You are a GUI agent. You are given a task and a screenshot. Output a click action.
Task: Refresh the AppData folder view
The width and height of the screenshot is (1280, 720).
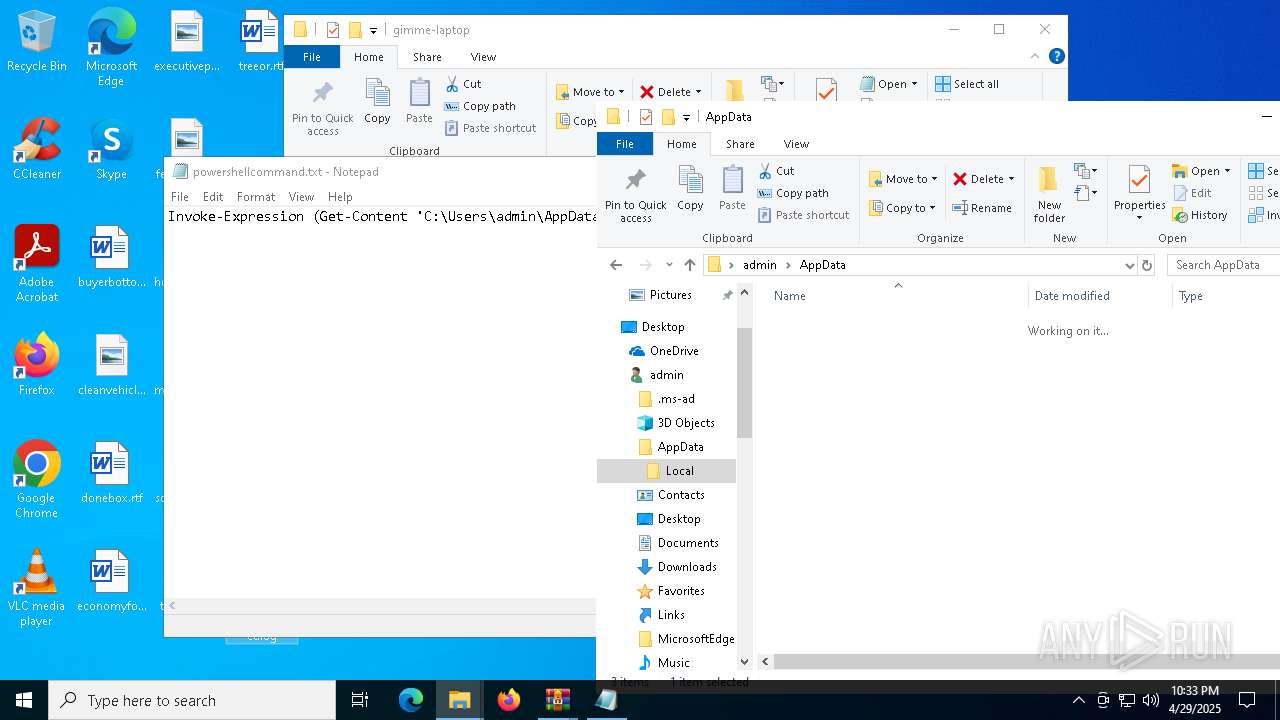[x=1147, y=265]
